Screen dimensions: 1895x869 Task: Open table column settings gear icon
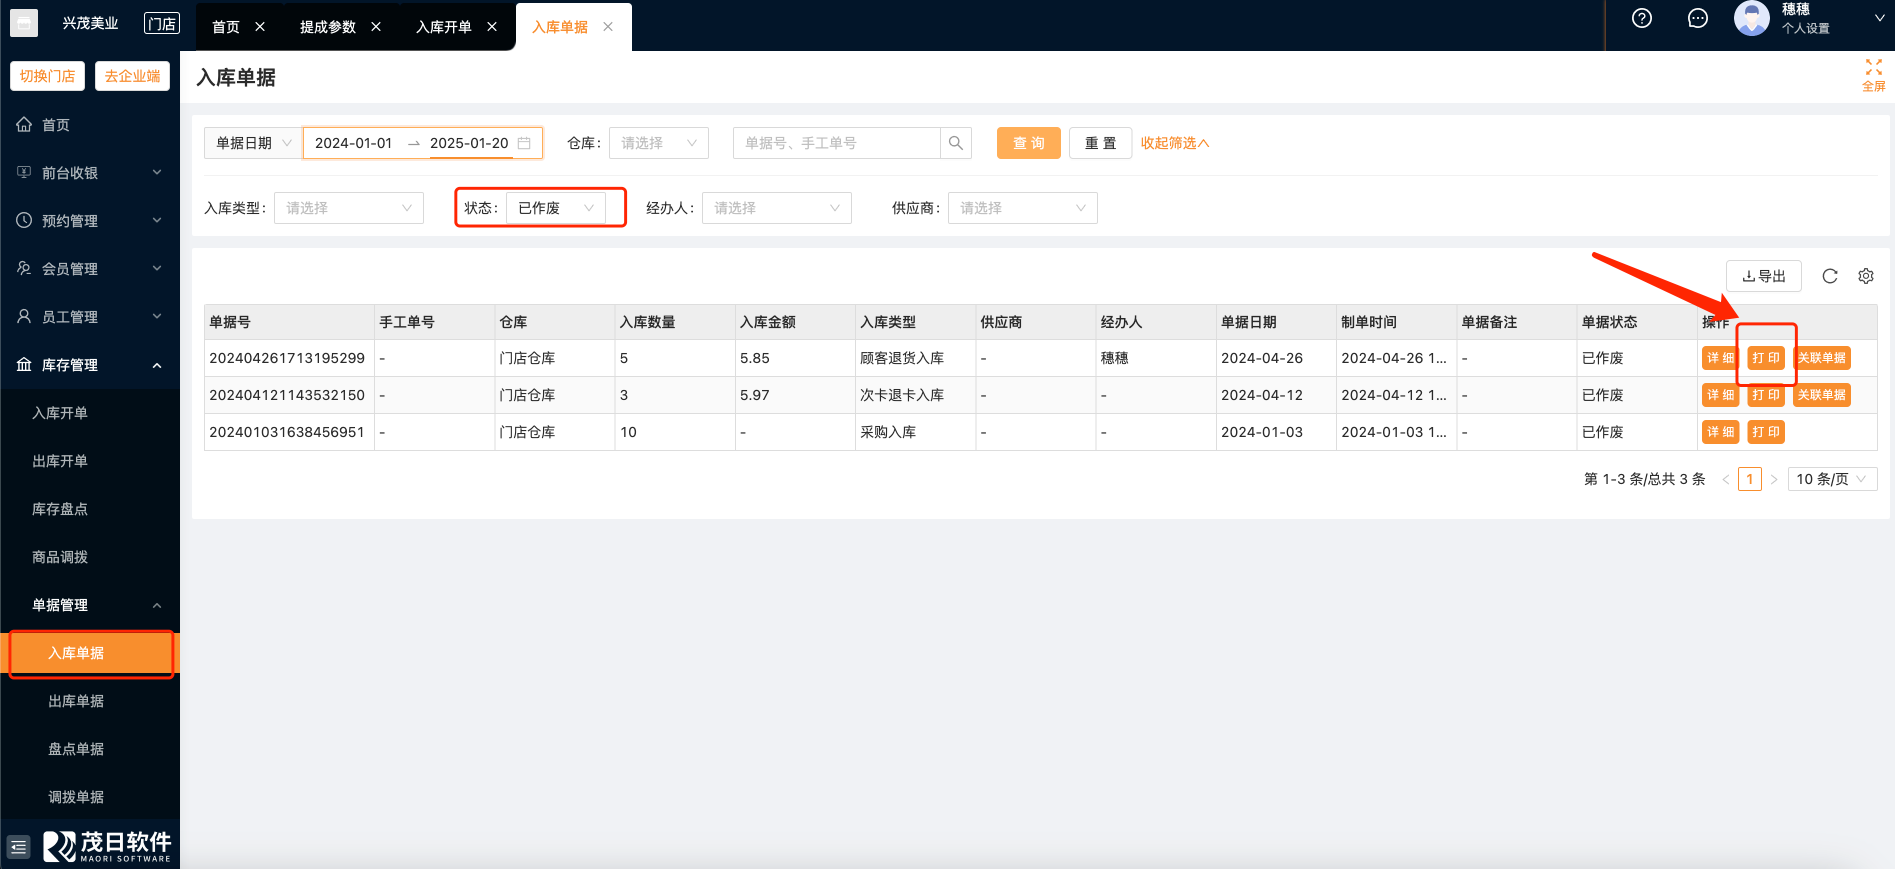point(1865,276)
